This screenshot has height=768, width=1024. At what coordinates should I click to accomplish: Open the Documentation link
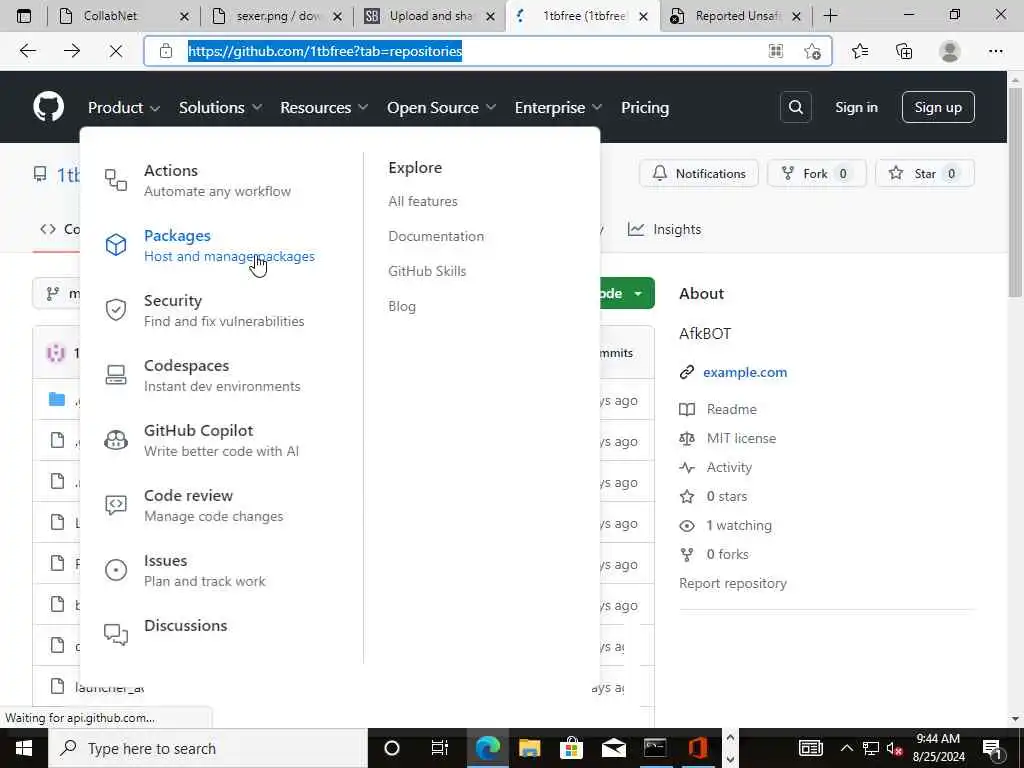pos(436,236)
